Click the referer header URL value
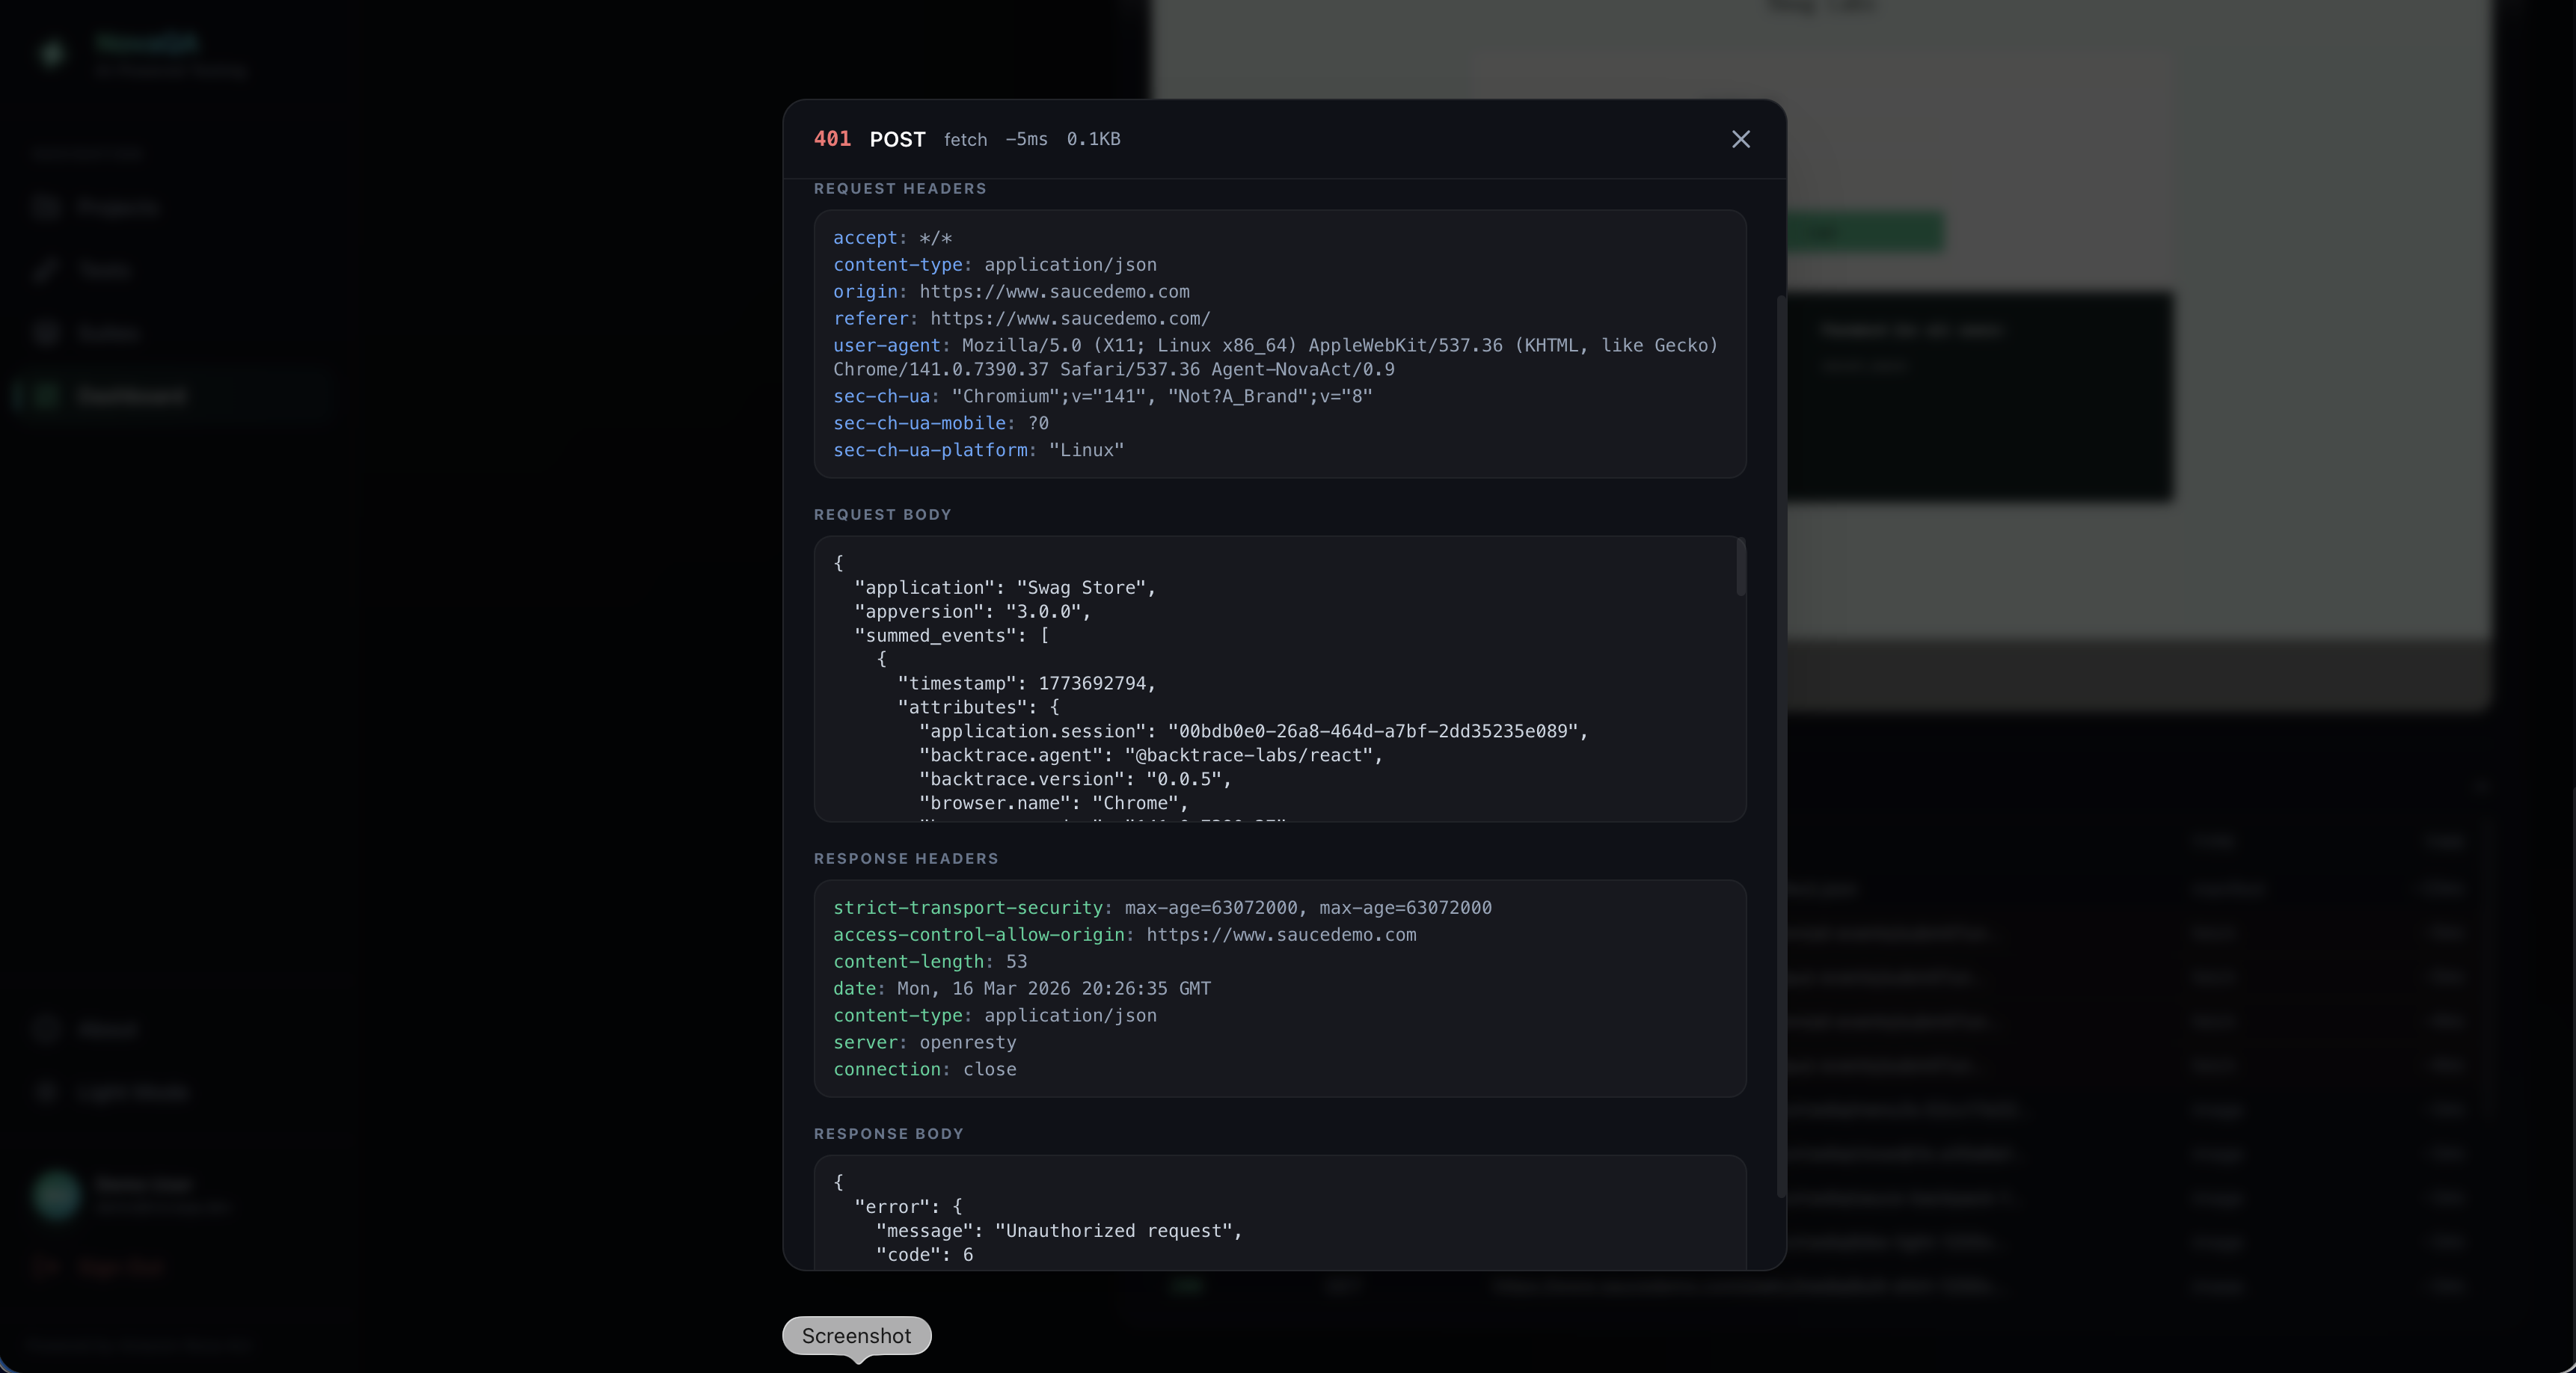Screen dimensions: 2576x1373 pos(1070,319)
